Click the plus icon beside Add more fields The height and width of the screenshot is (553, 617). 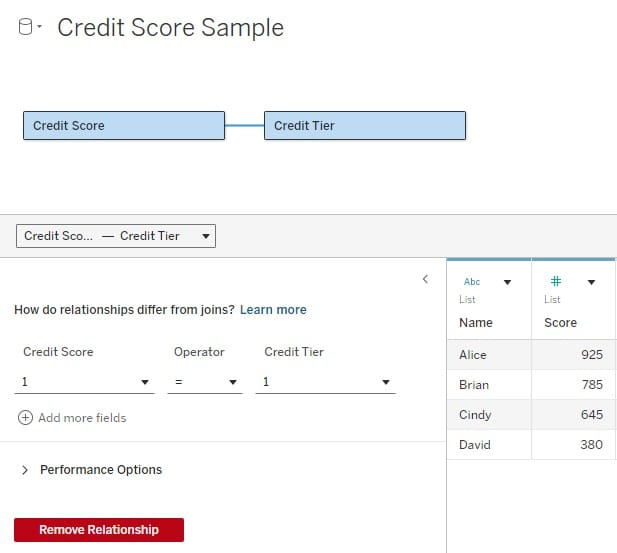(25, 418)
